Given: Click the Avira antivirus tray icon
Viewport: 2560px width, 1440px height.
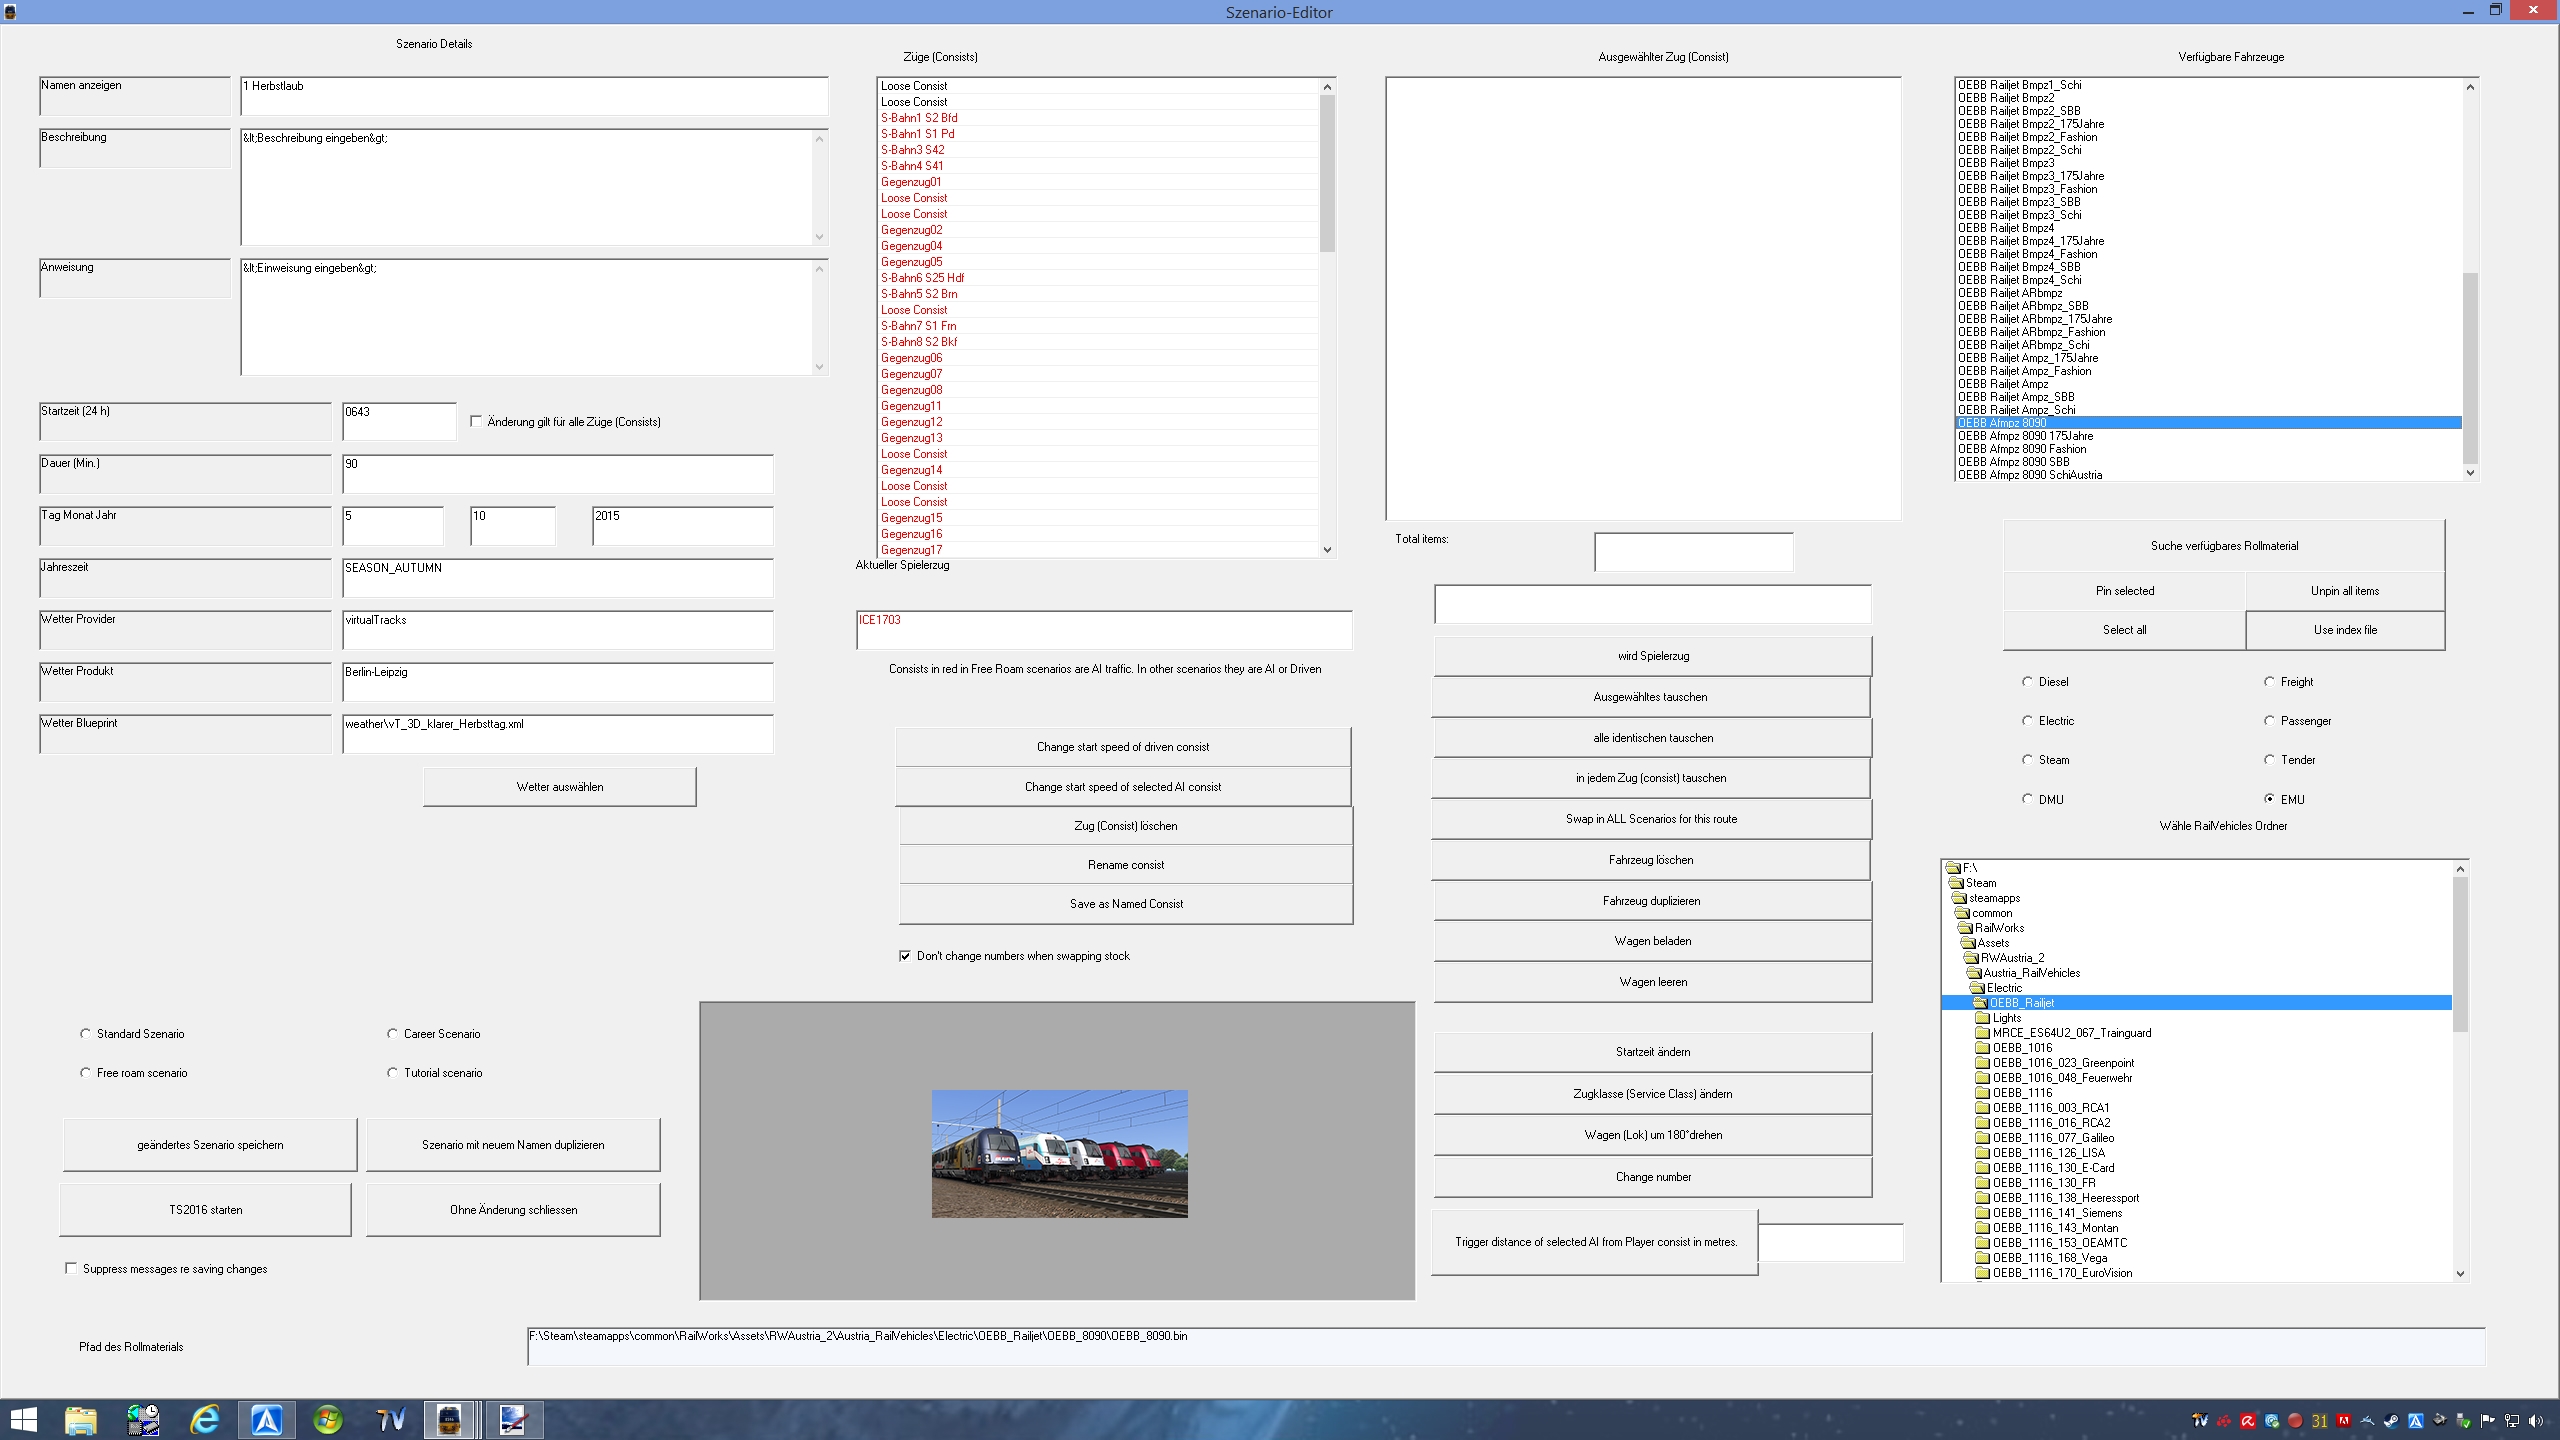Looking at the screenshot, I should 2248,1421.
